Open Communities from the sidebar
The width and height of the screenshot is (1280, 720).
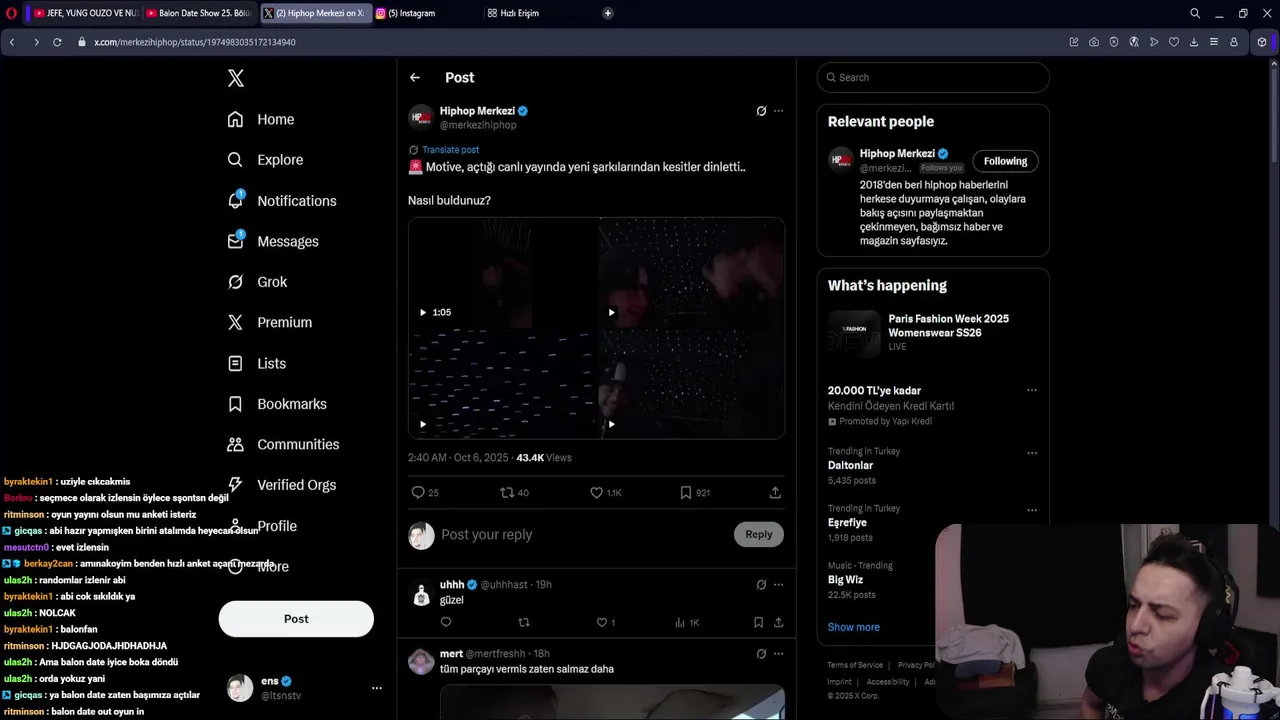[x=283, y=444]
